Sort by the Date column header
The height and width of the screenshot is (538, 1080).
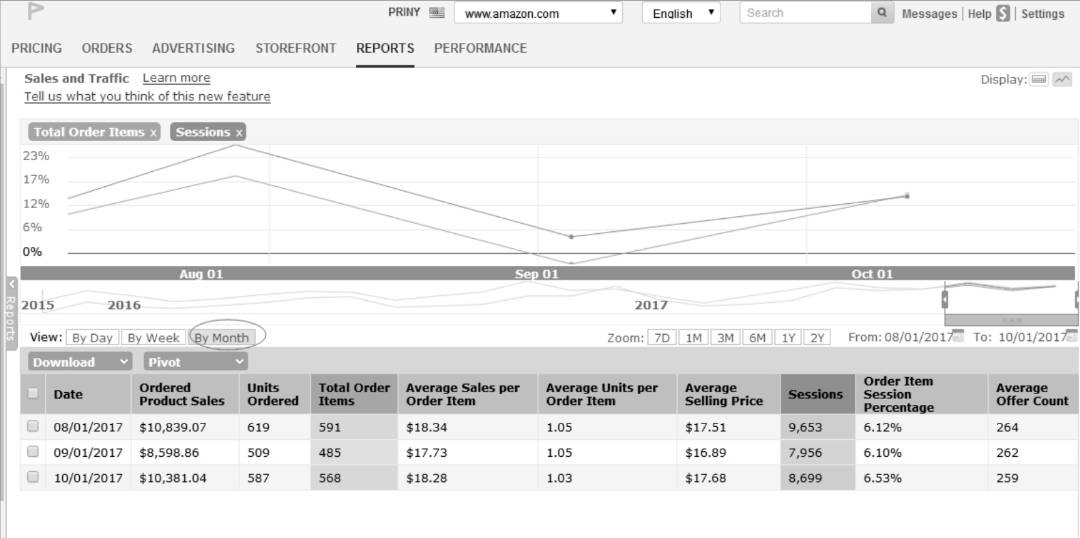tap(88, 394)
